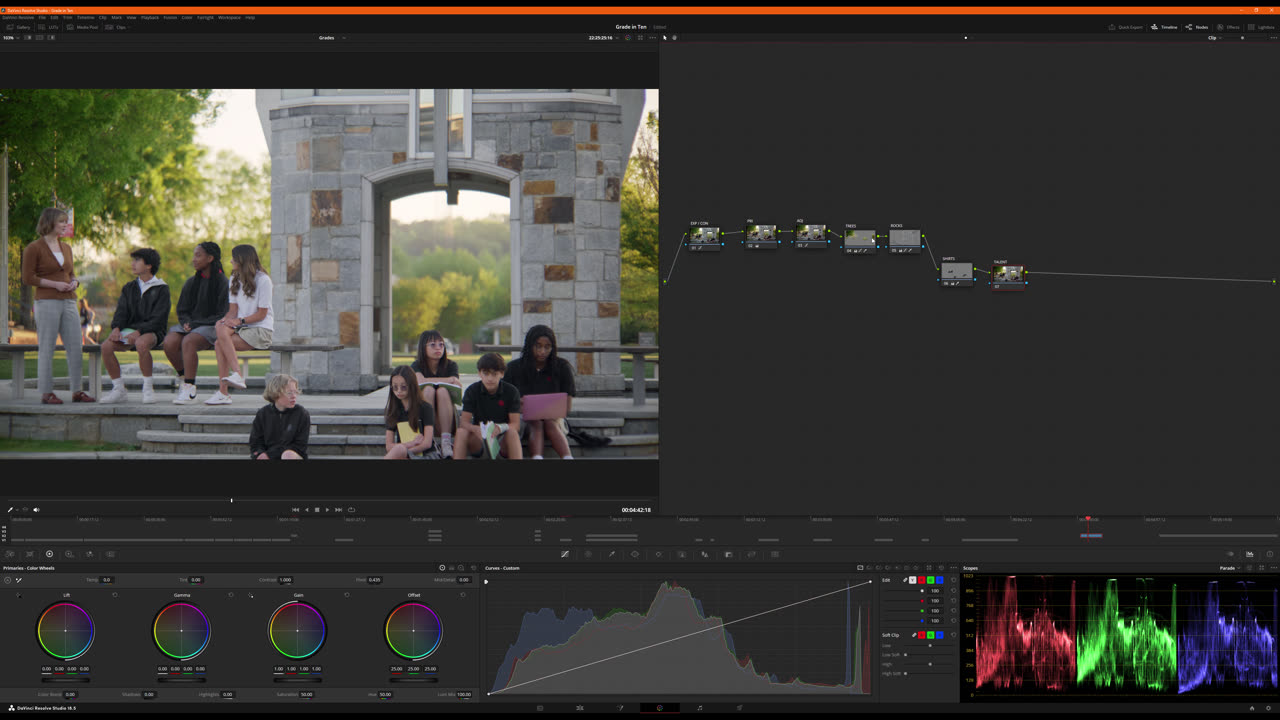Toggle the Effects panel button

pos(1228,27)
